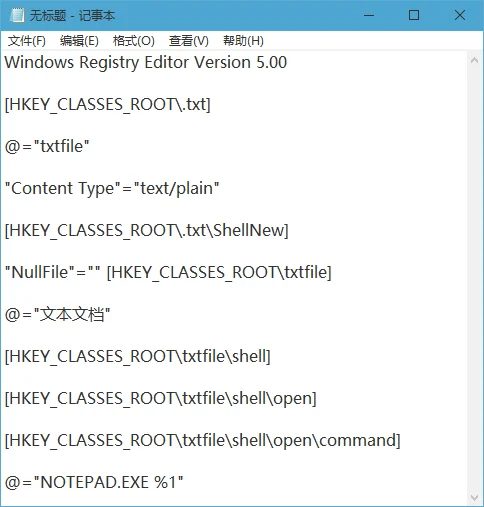The height and width of the screenshot is (507, 484).
Task: Close the Notepad window
Action: pos(460,15)
